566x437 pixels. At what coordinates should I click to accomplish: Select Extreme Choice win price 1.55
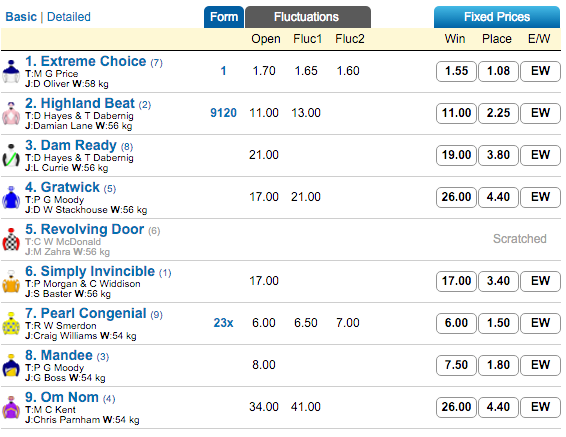coord(456,71)
